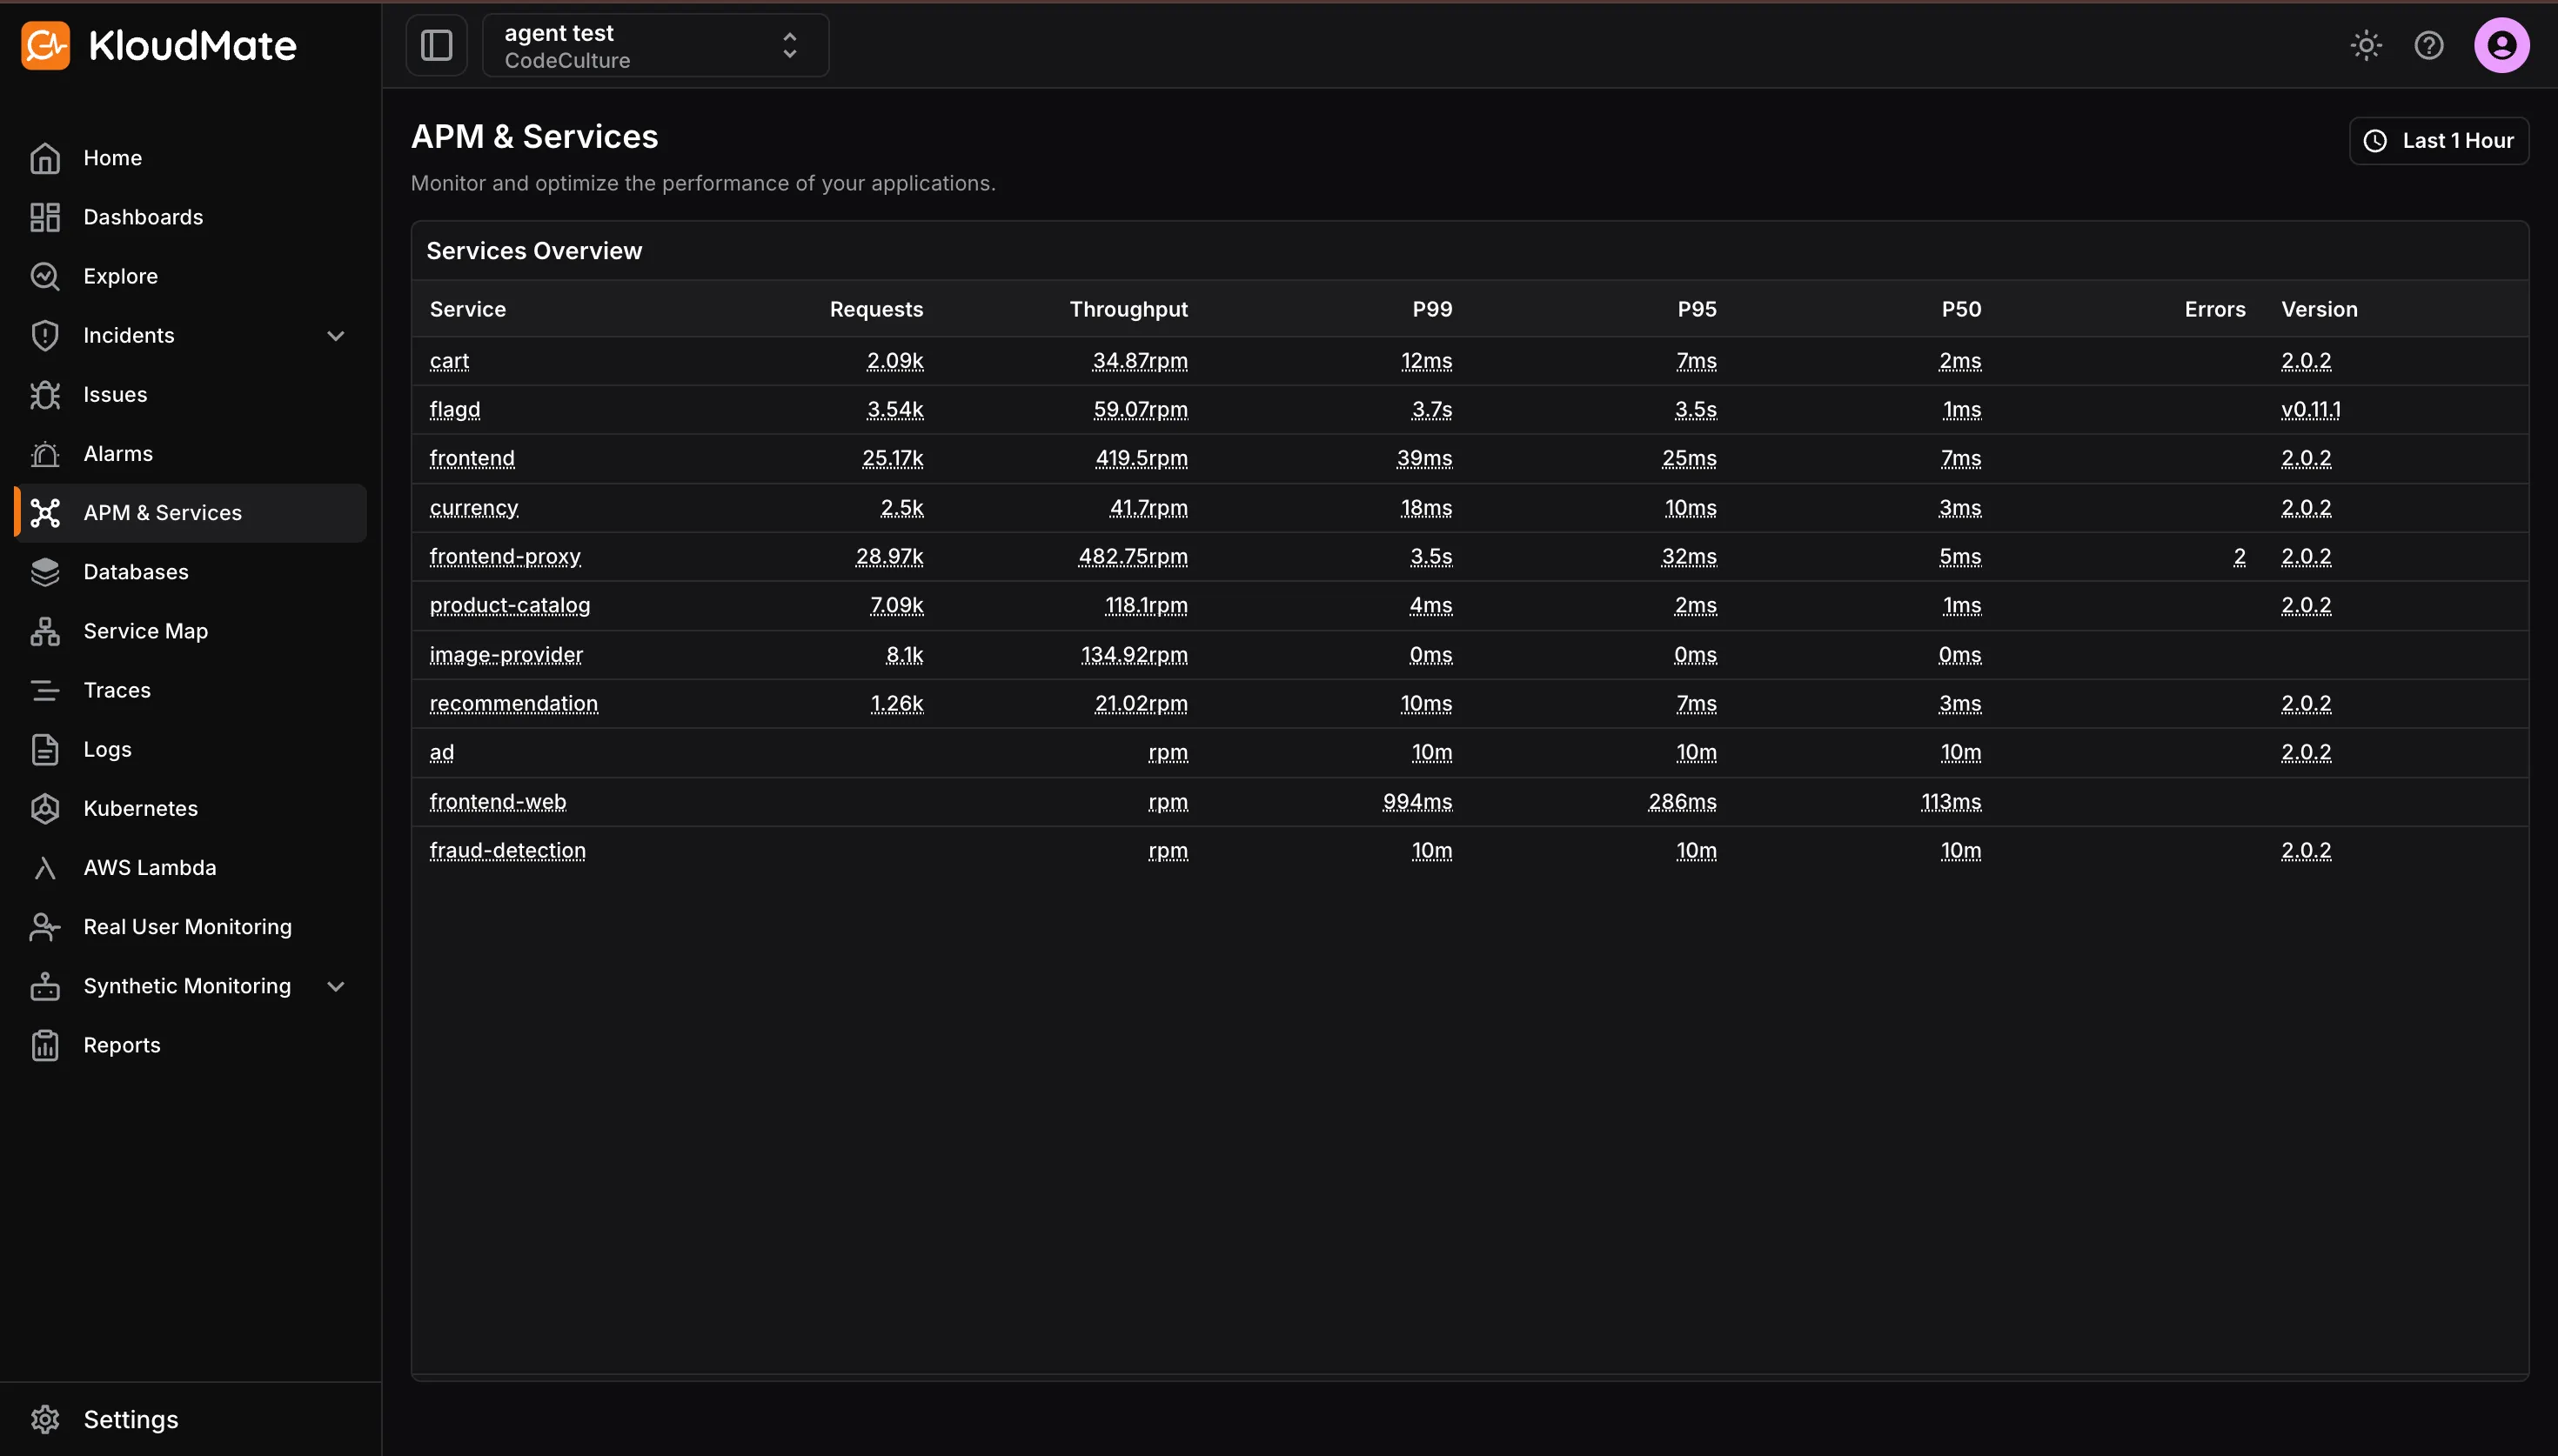Click the Service column header

468,309
